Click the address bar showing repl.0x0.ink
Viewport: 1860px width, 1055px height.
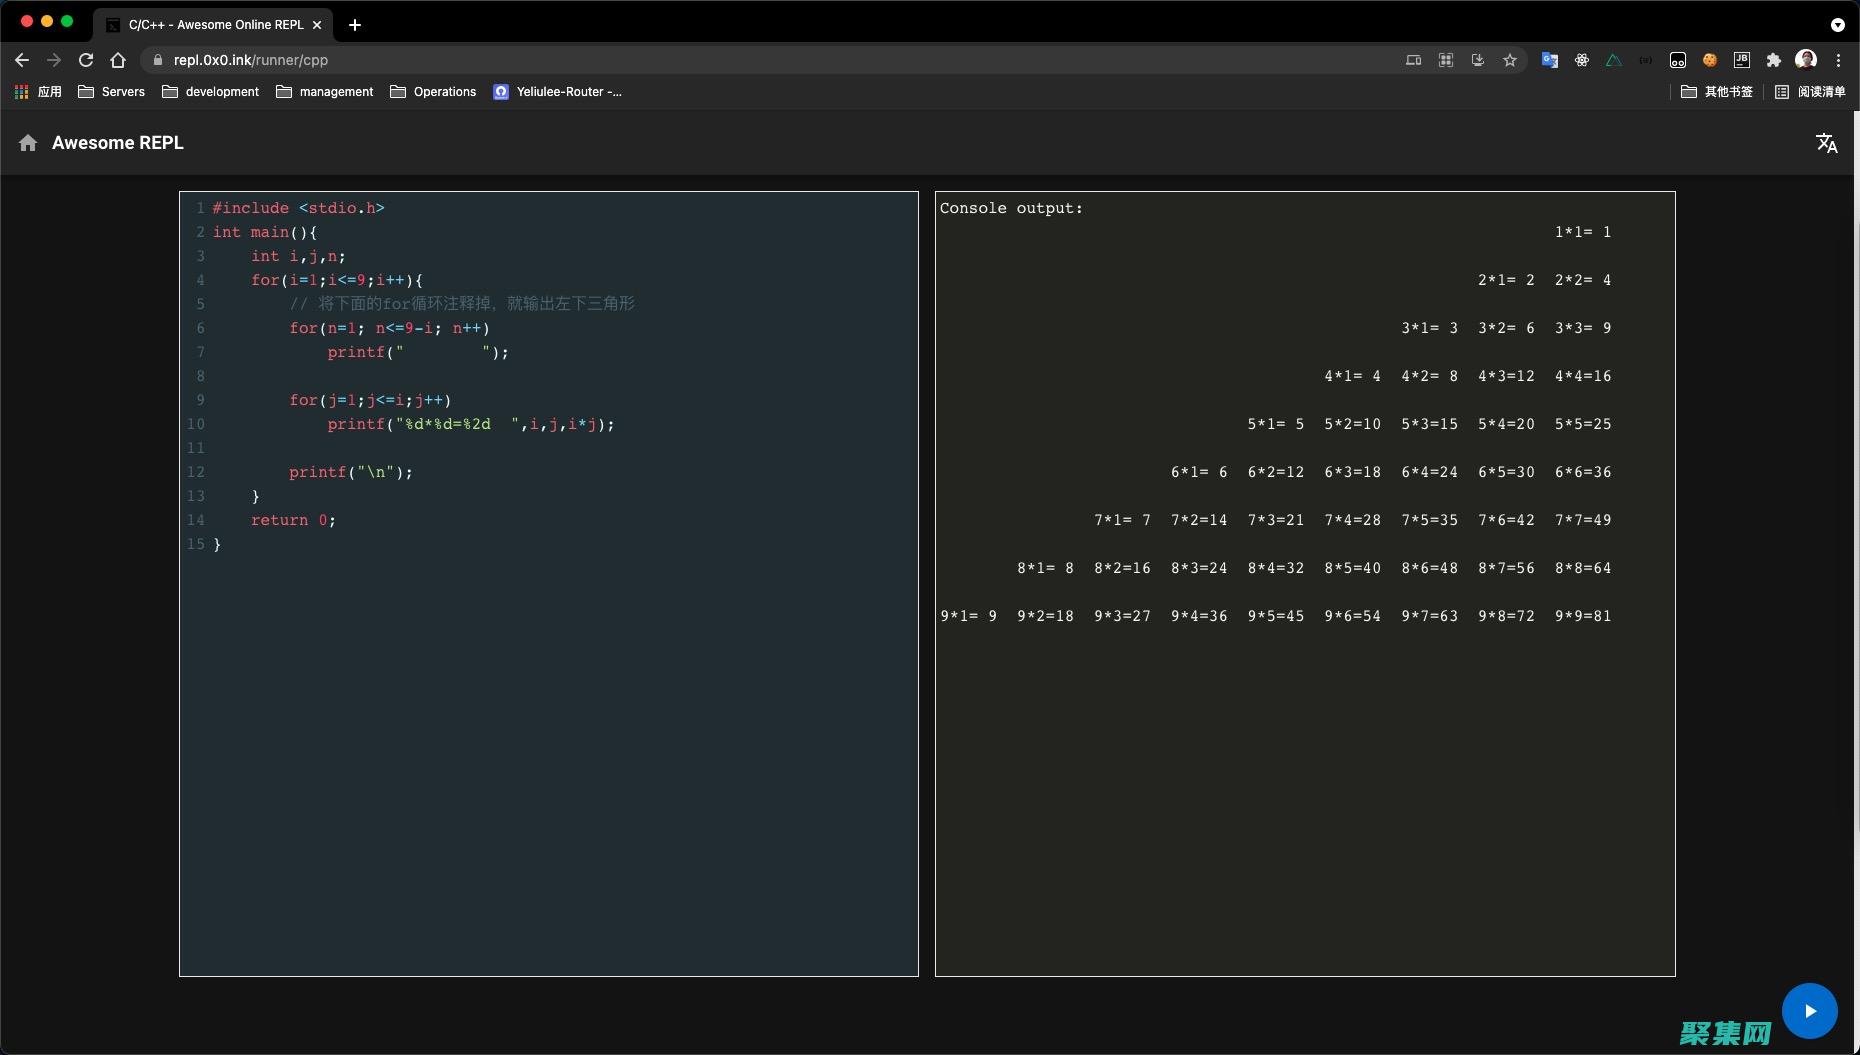[x=250, y=60]
